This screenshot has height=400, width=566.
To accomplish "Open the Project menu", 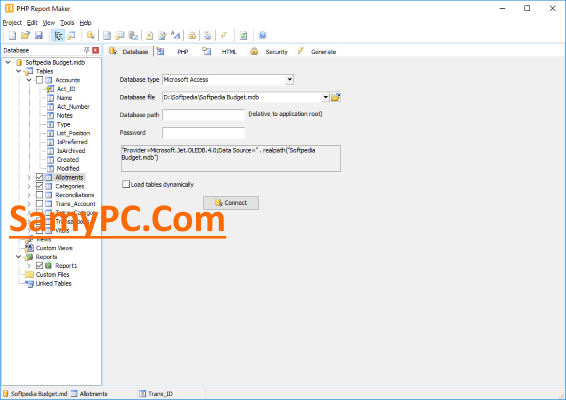I will (x=12, y=23).
